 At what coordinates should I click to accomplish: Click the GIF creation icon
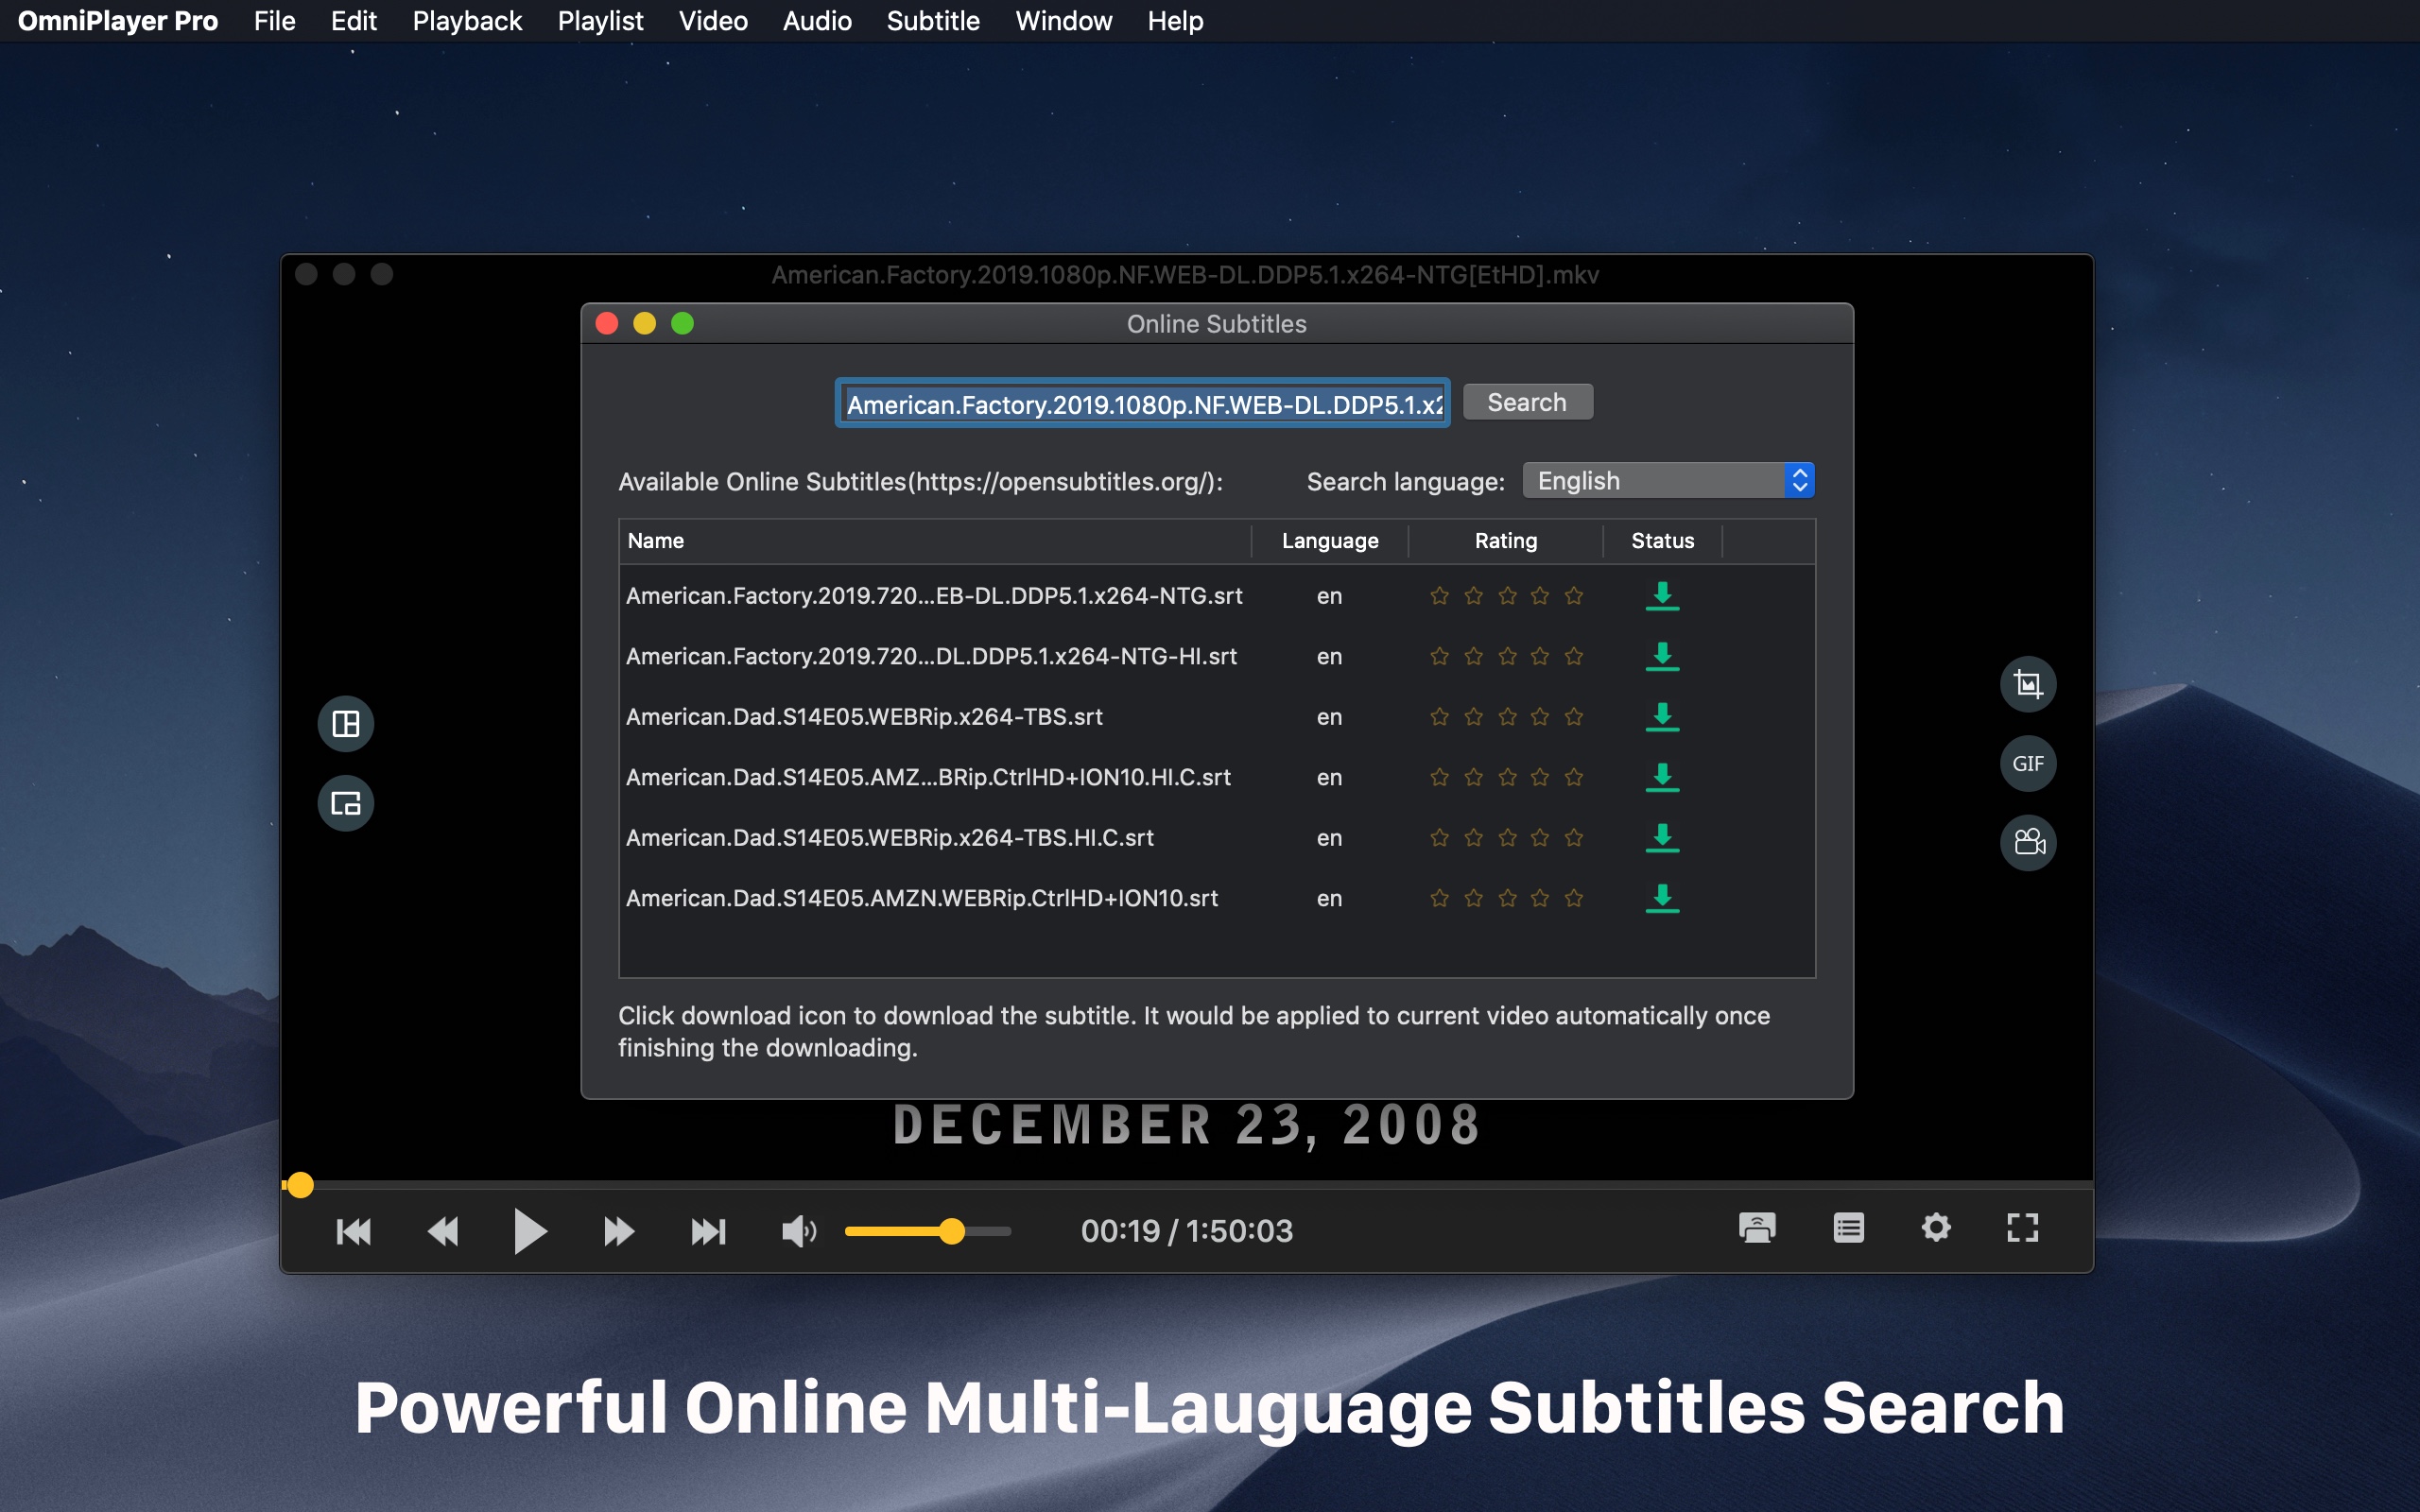tap(2026, 763)
